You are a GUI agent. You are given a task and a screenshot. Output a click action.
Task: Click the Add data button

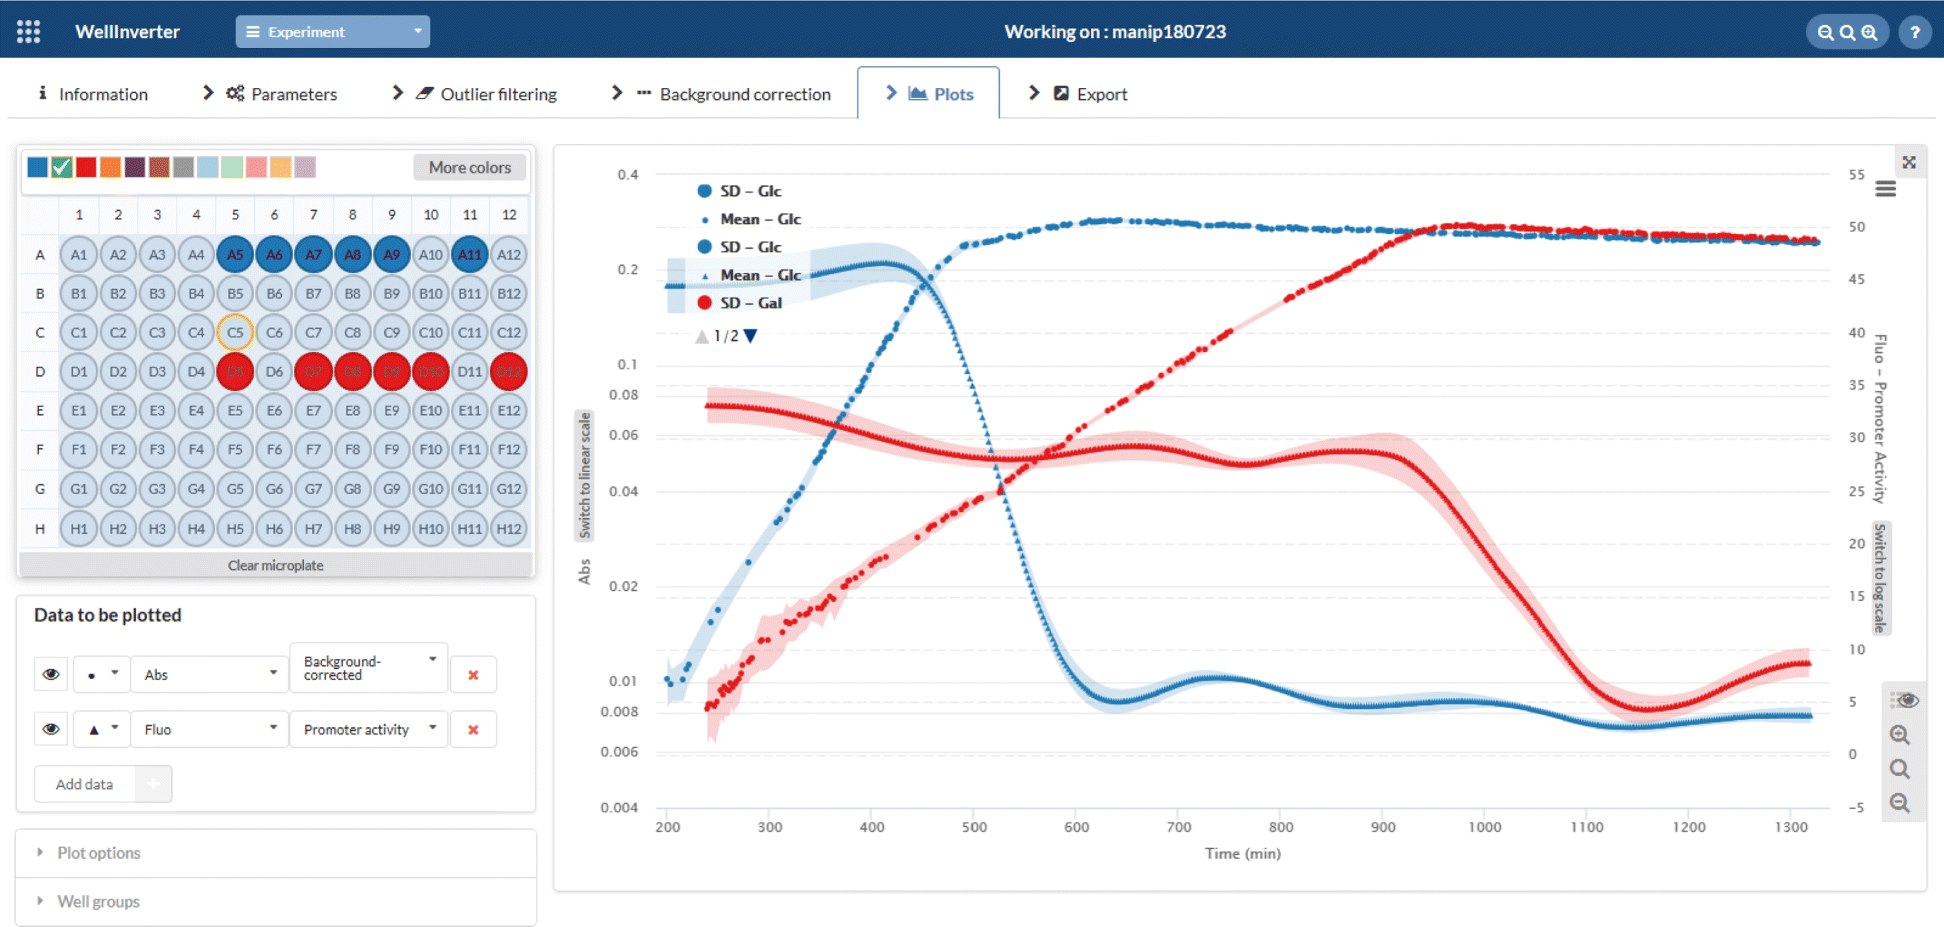click(x=85, y=784)
